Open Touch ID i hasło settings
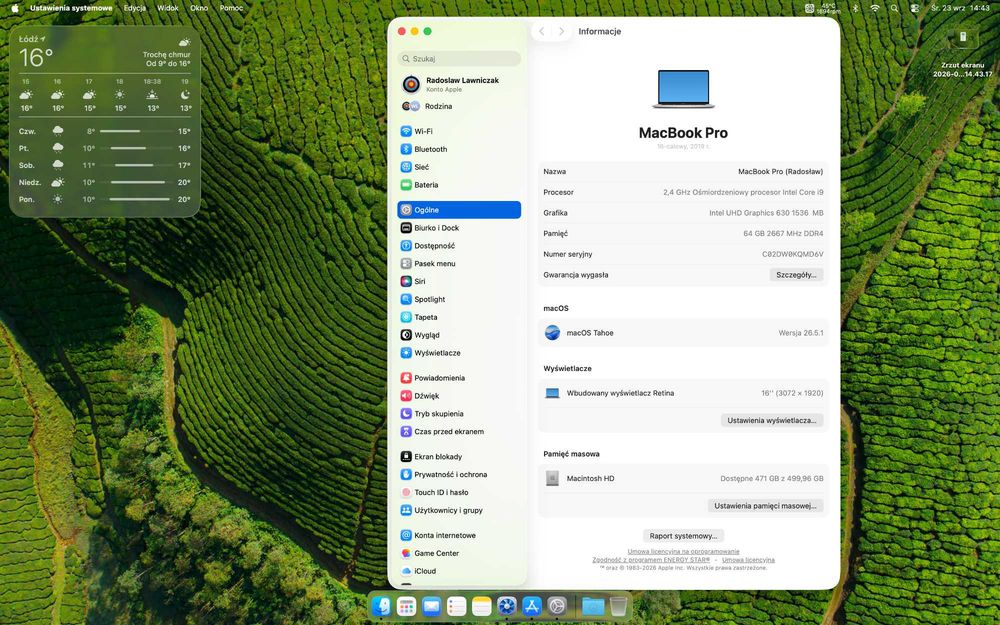1000x625 pixels. tap(459, 492)
